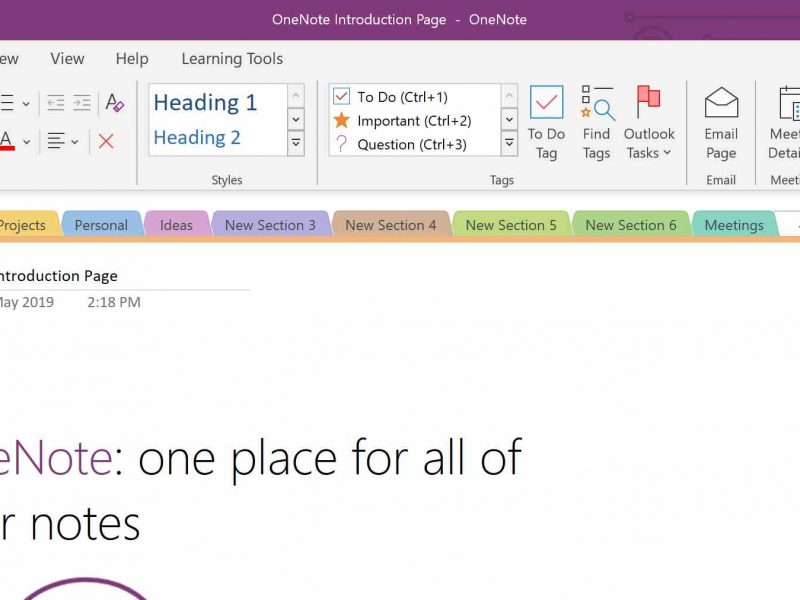The image size is (800, 600).
Task: Click the Email Page envelope icon
Action: 721,103
